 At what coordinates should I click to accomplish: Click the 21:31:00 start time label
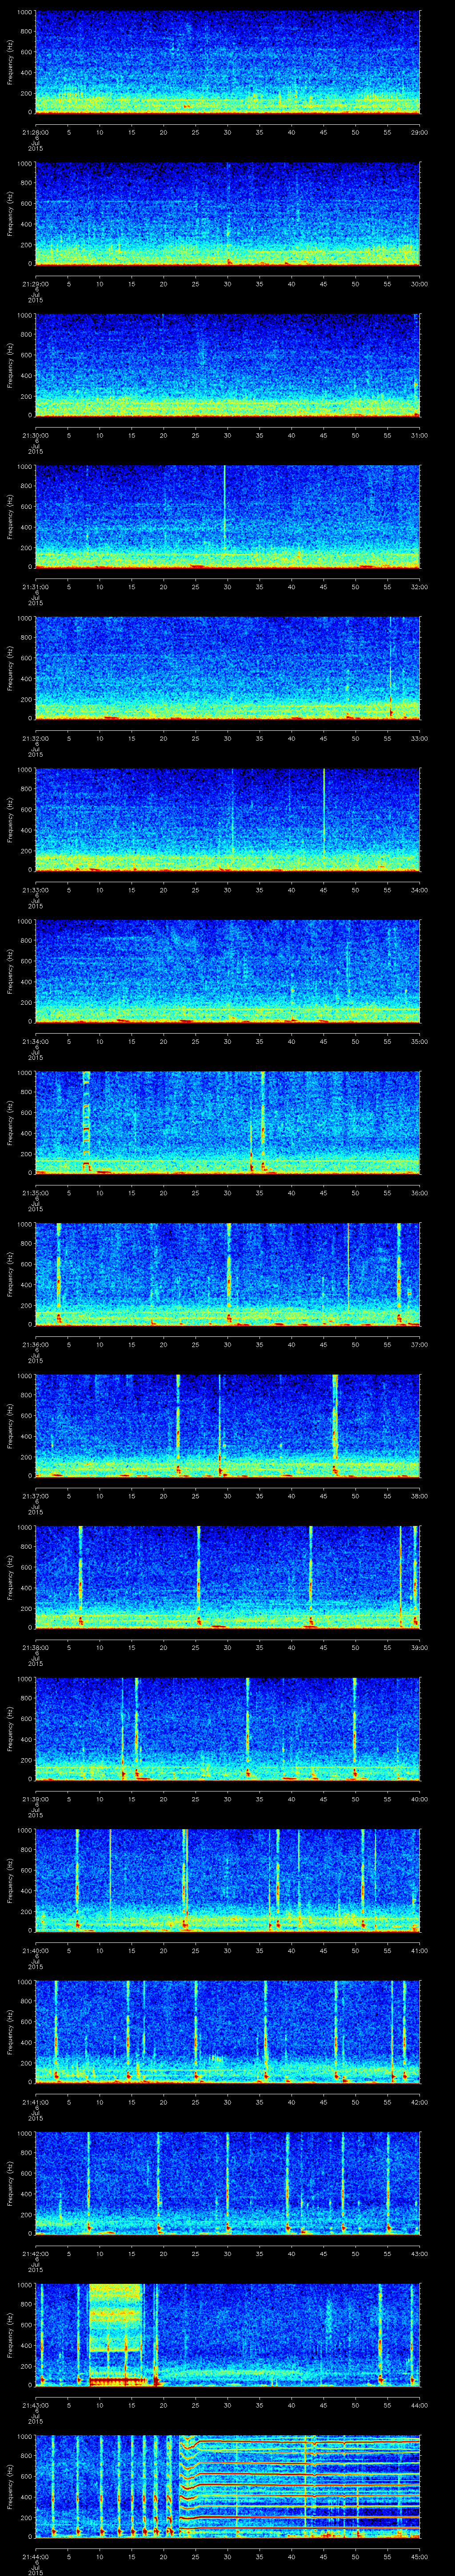[35, 587]
